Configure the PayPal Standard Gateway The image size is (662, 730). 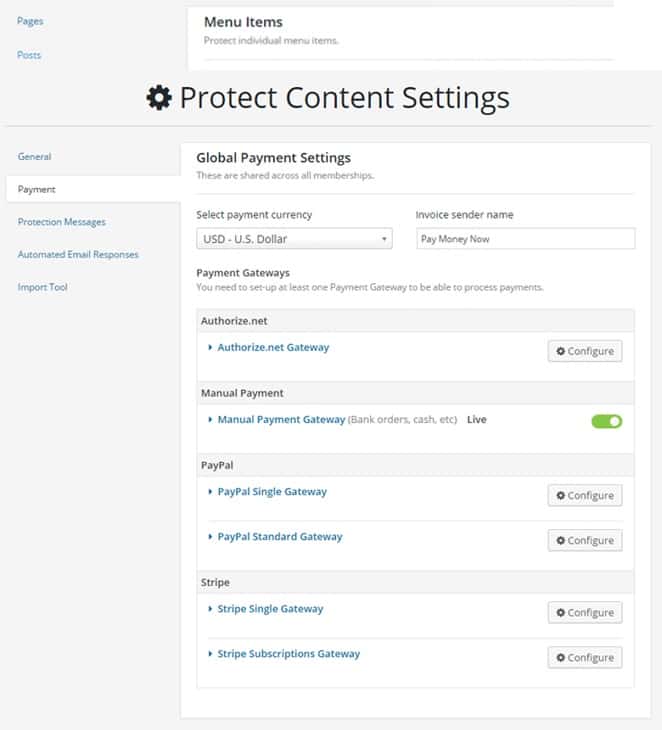pyautogui.click(x=585, y=541)
